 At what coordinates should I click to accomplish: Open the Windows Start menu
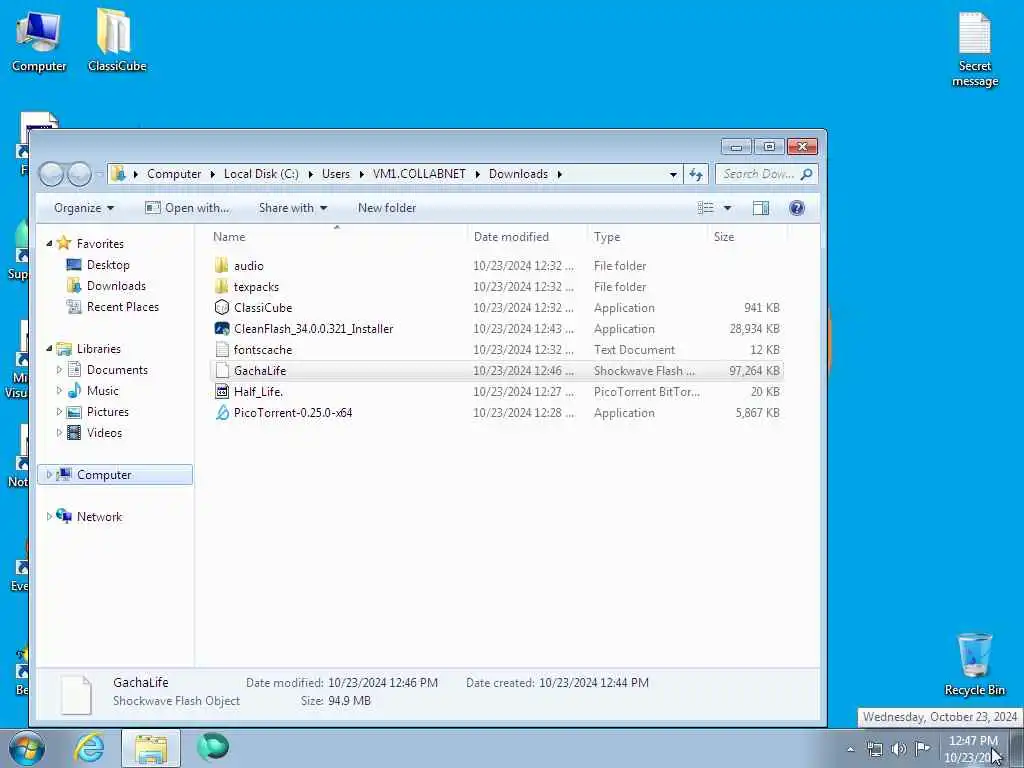27,748
